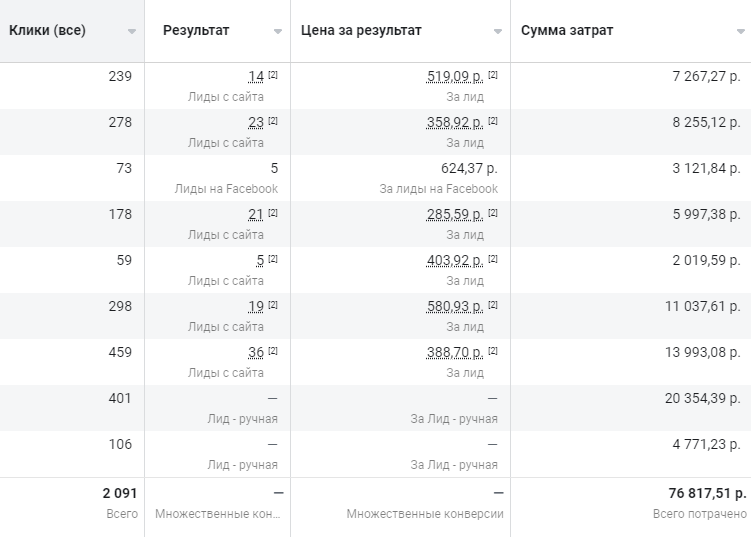Click the [2] footnote next to 403,92 р.

coord(493,259)
